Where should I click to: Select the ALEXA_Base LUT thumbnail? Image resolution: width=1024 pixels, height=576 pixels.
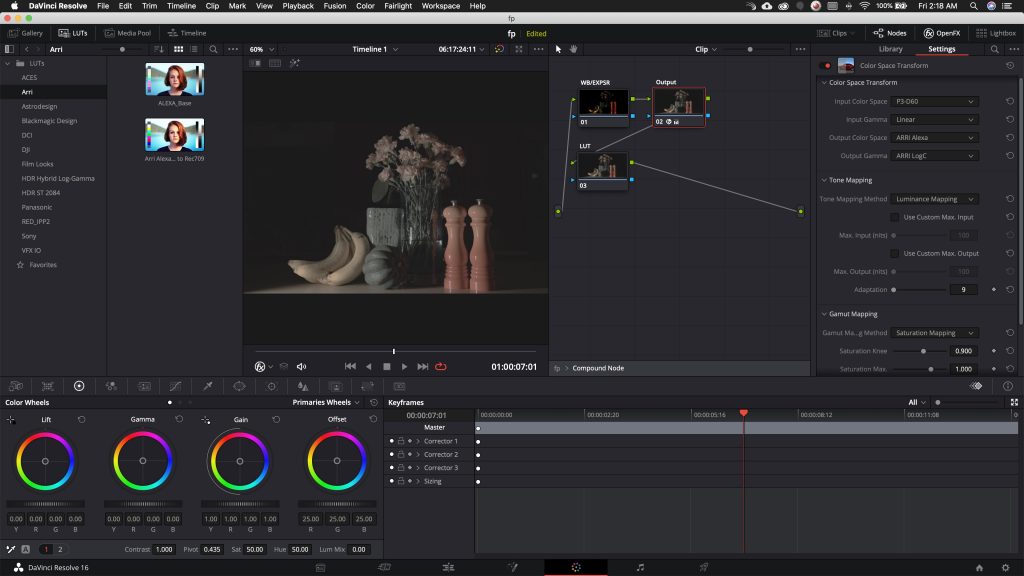[174, 80]
